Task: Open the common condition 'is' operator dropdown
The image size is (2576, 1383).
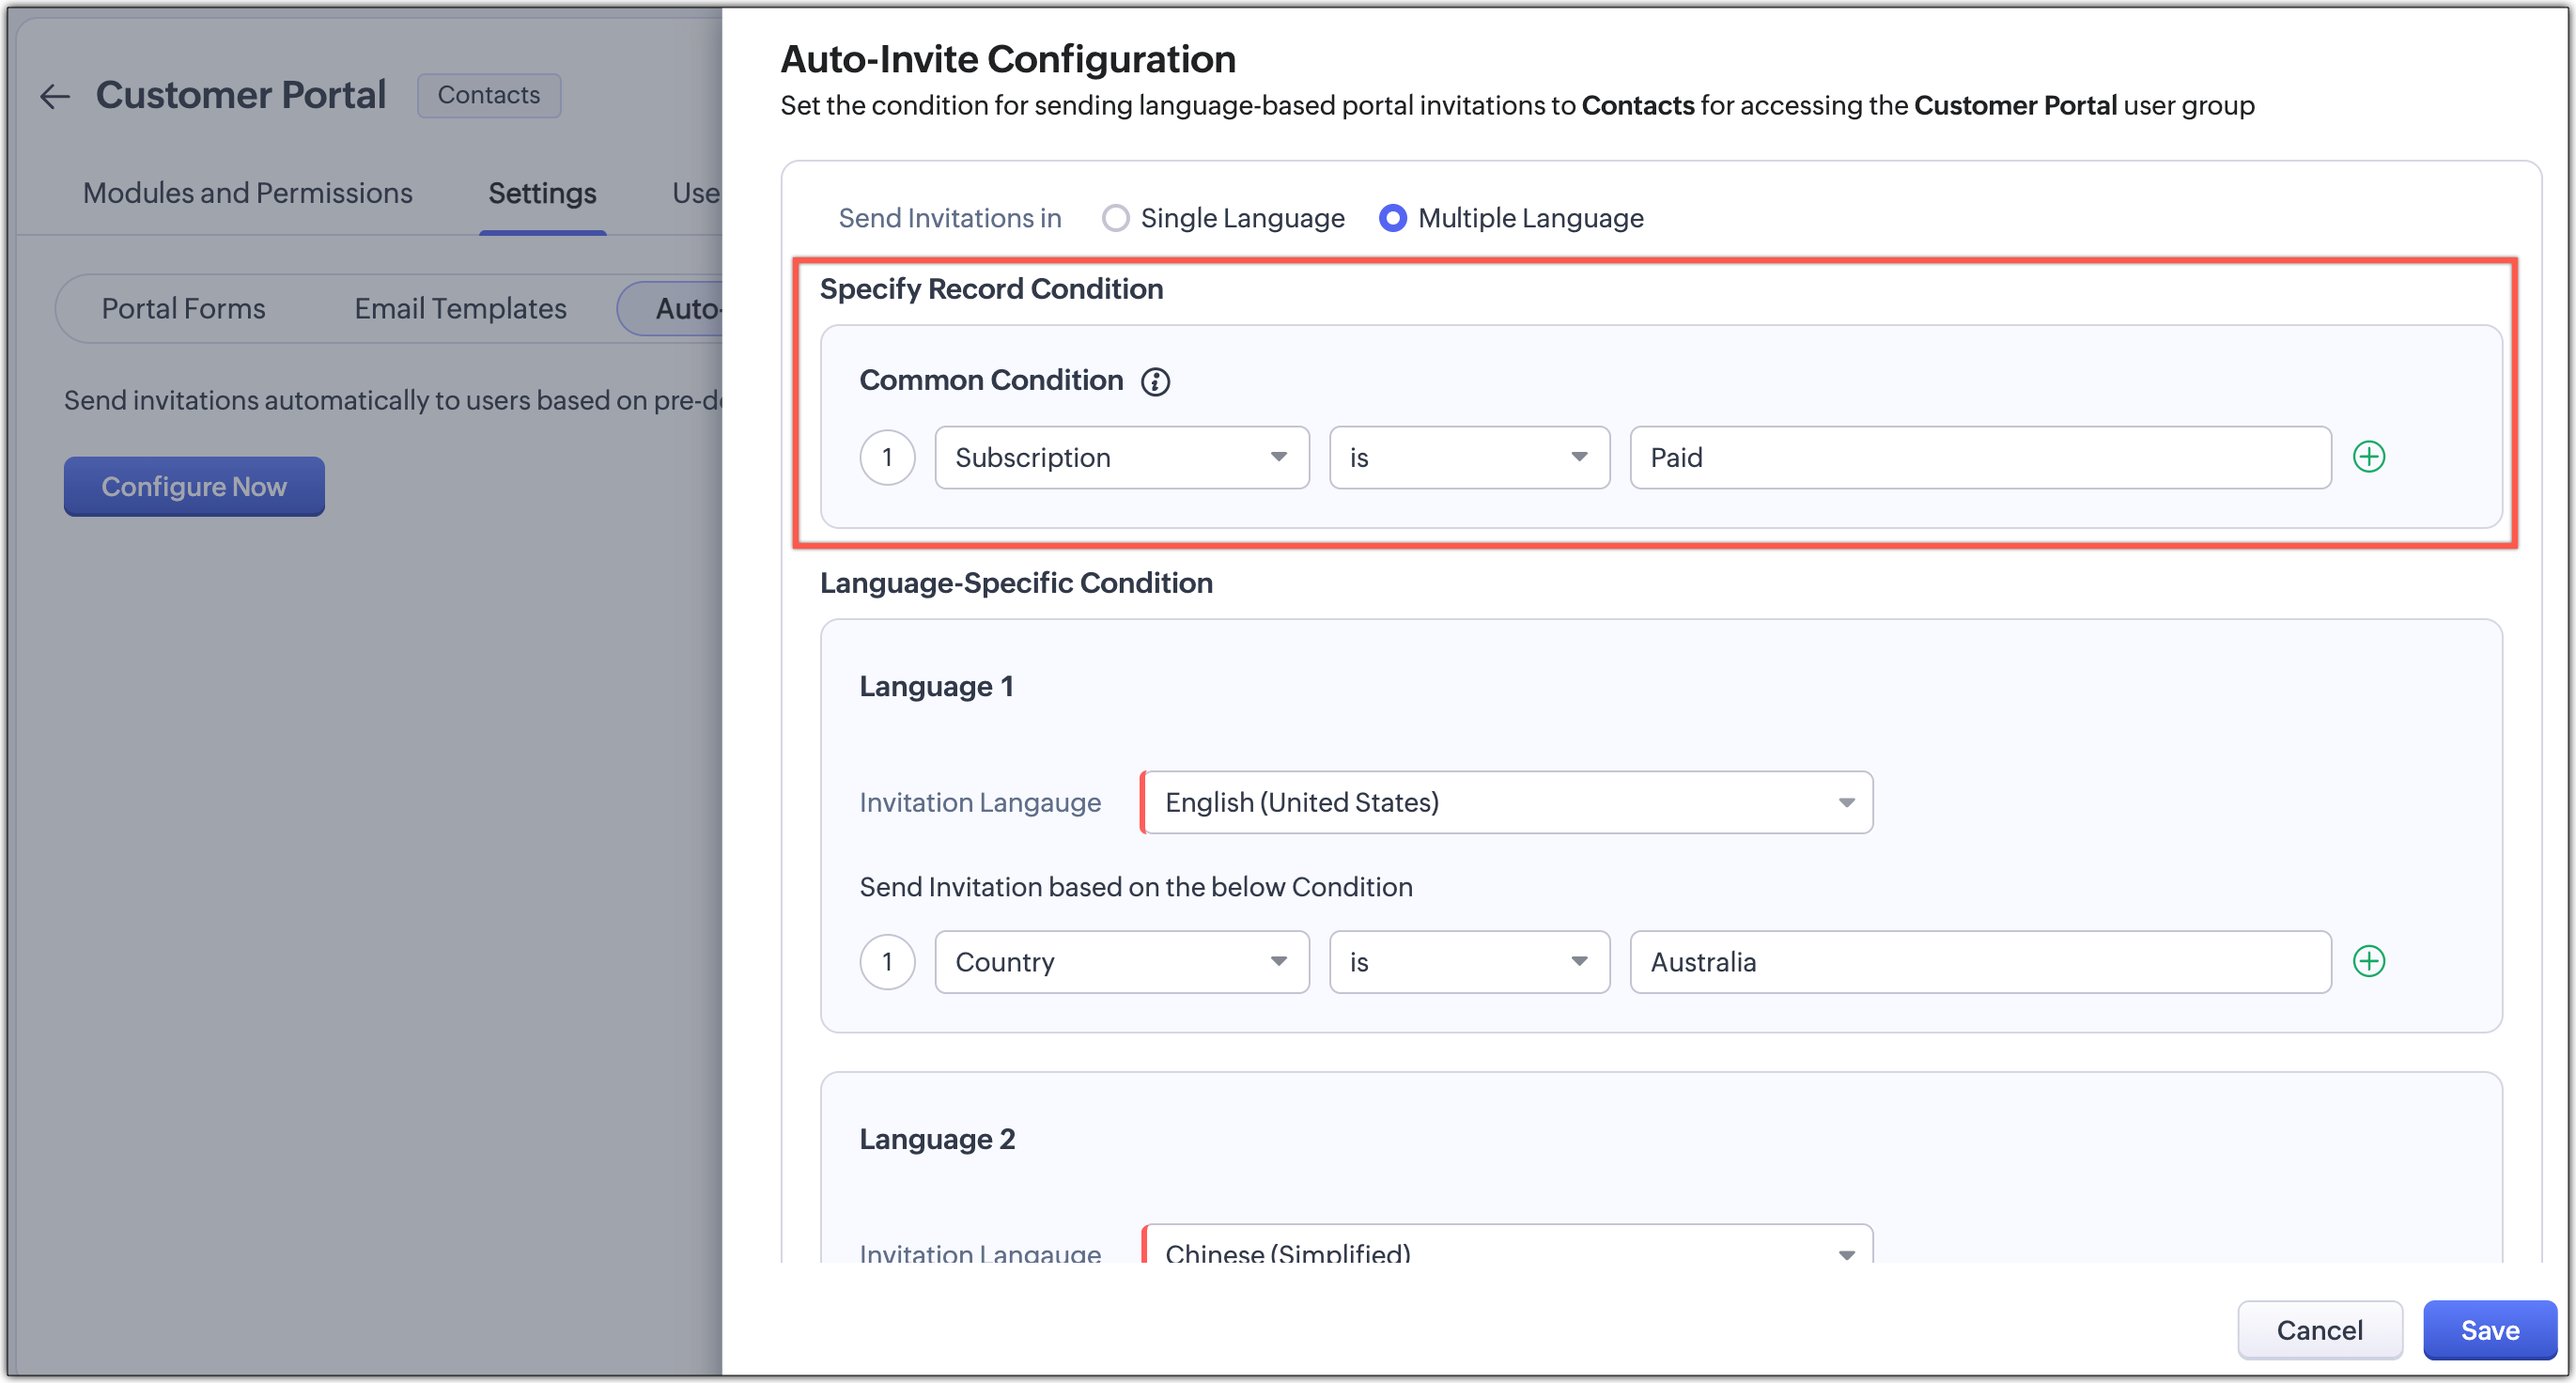Action: click(x=1468, y=457)
